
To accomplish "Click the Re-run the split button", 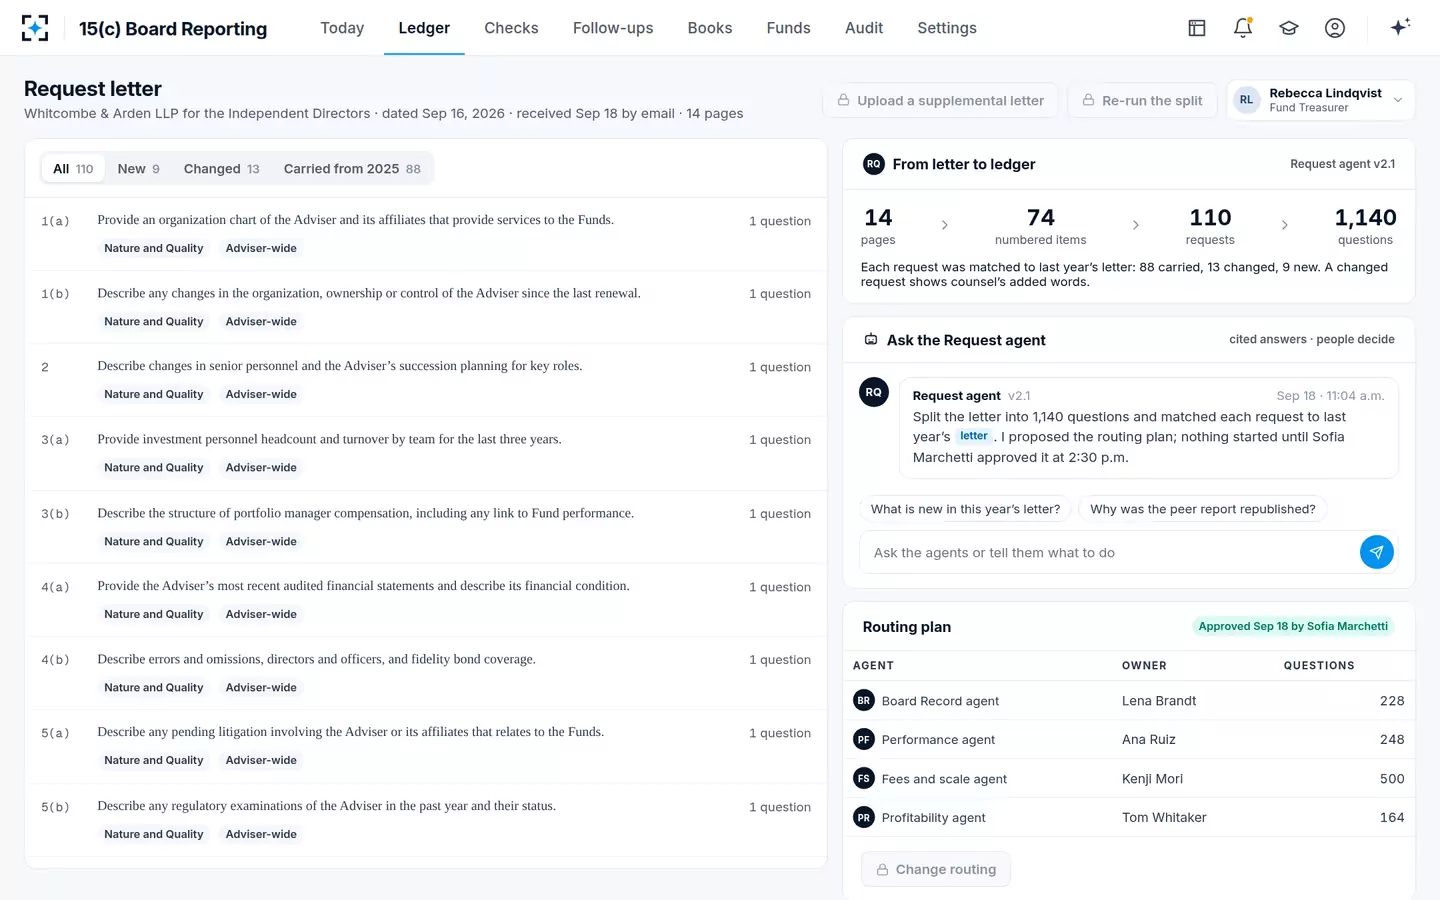I will point(1142,100).
